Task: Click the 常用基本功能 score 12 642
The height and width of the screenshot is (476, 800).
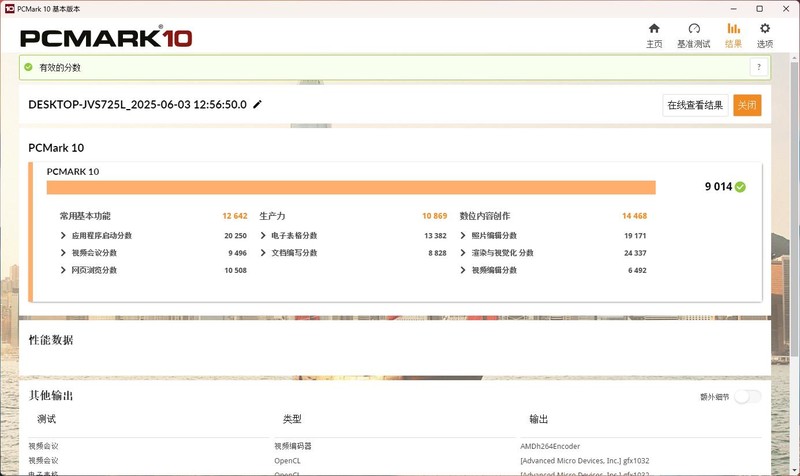Action: click(x=235, y=216)
